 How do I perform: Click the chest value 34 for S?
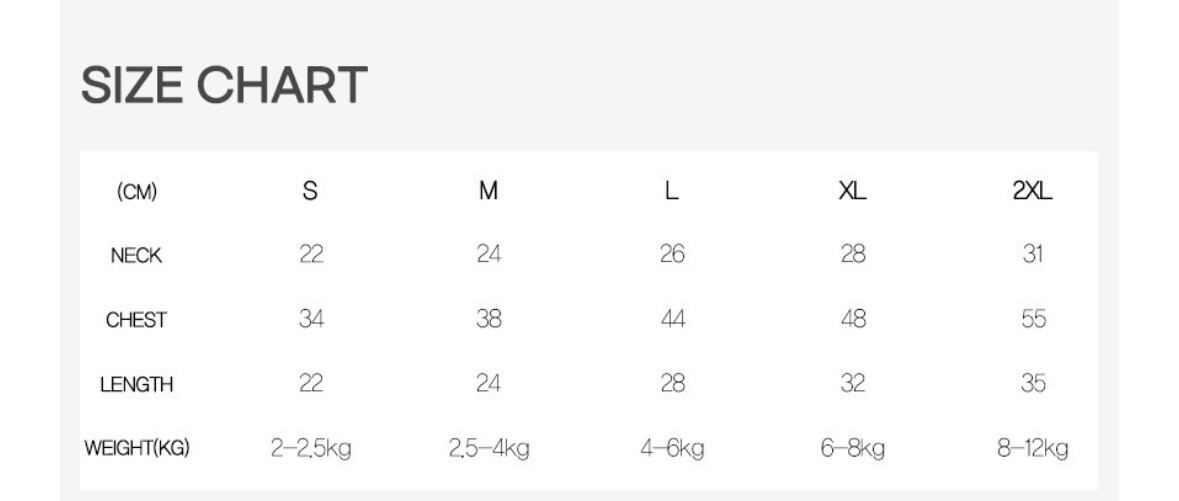[311, 319]
